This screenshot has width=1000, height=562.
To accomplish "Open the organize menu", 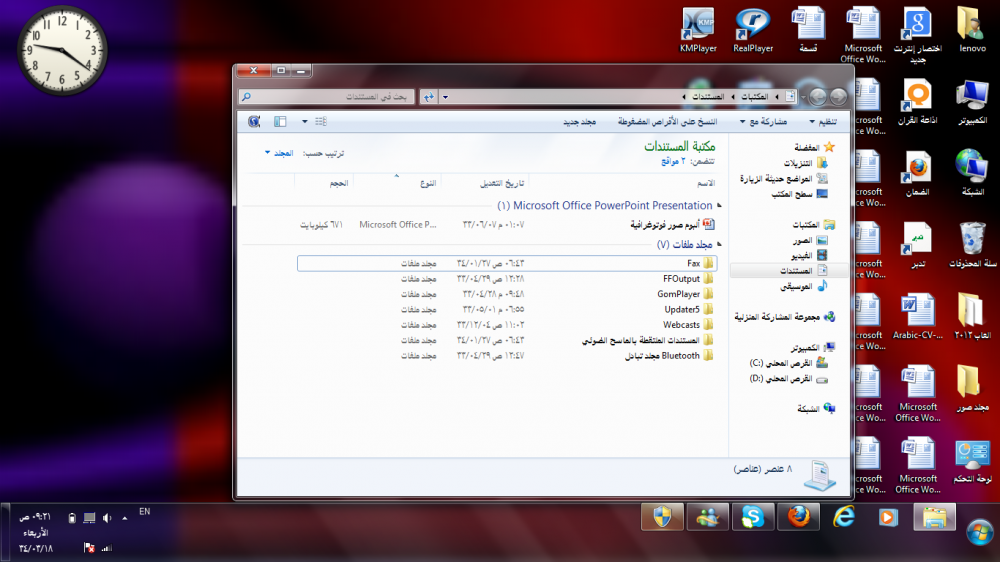I will click(x=823, y=121).
